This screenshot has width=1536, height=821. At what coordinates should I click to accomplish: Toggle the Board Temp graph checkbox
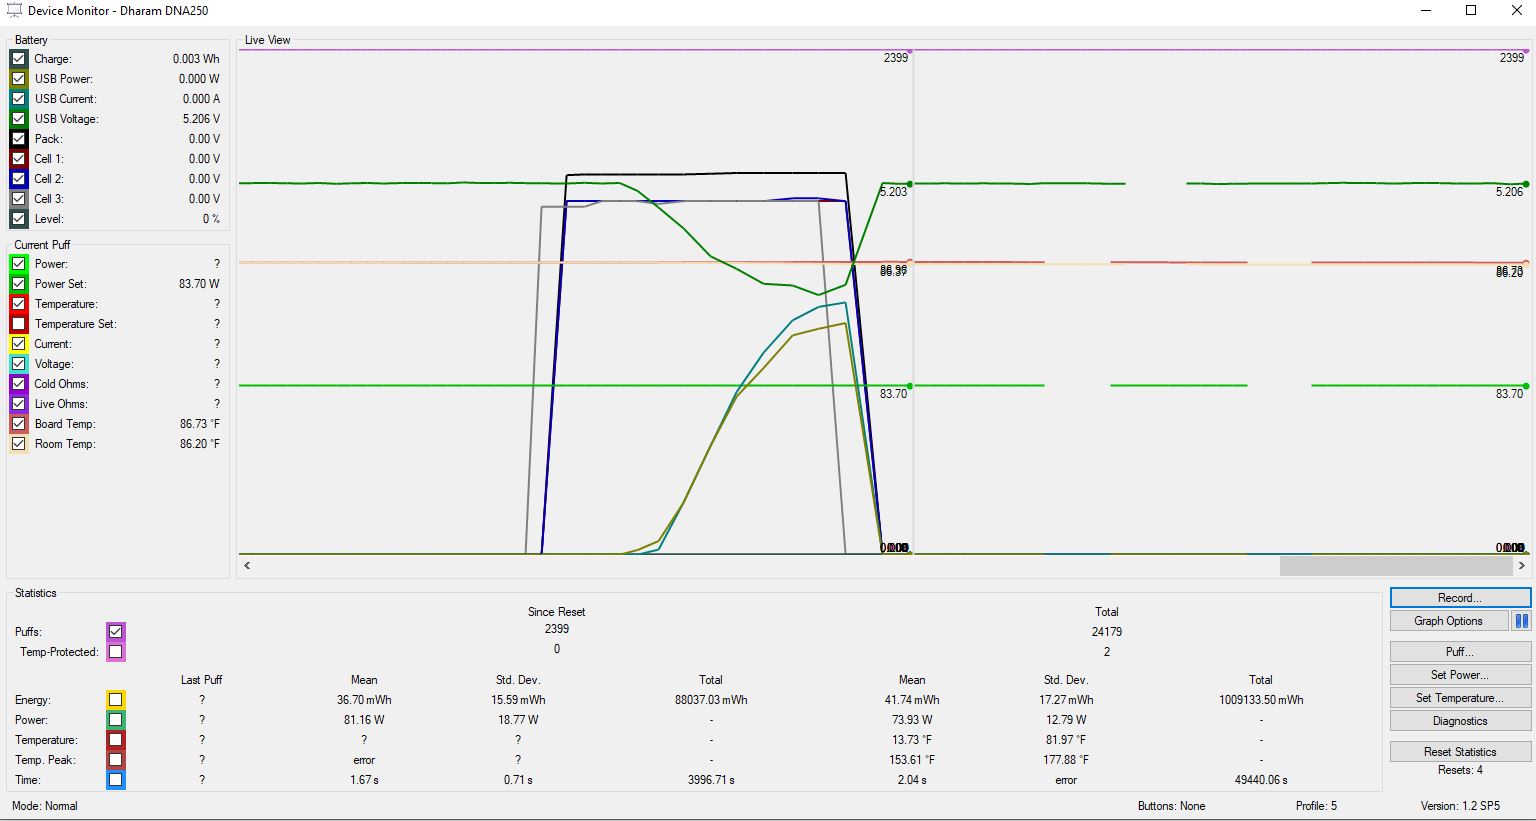coord(19,424)
